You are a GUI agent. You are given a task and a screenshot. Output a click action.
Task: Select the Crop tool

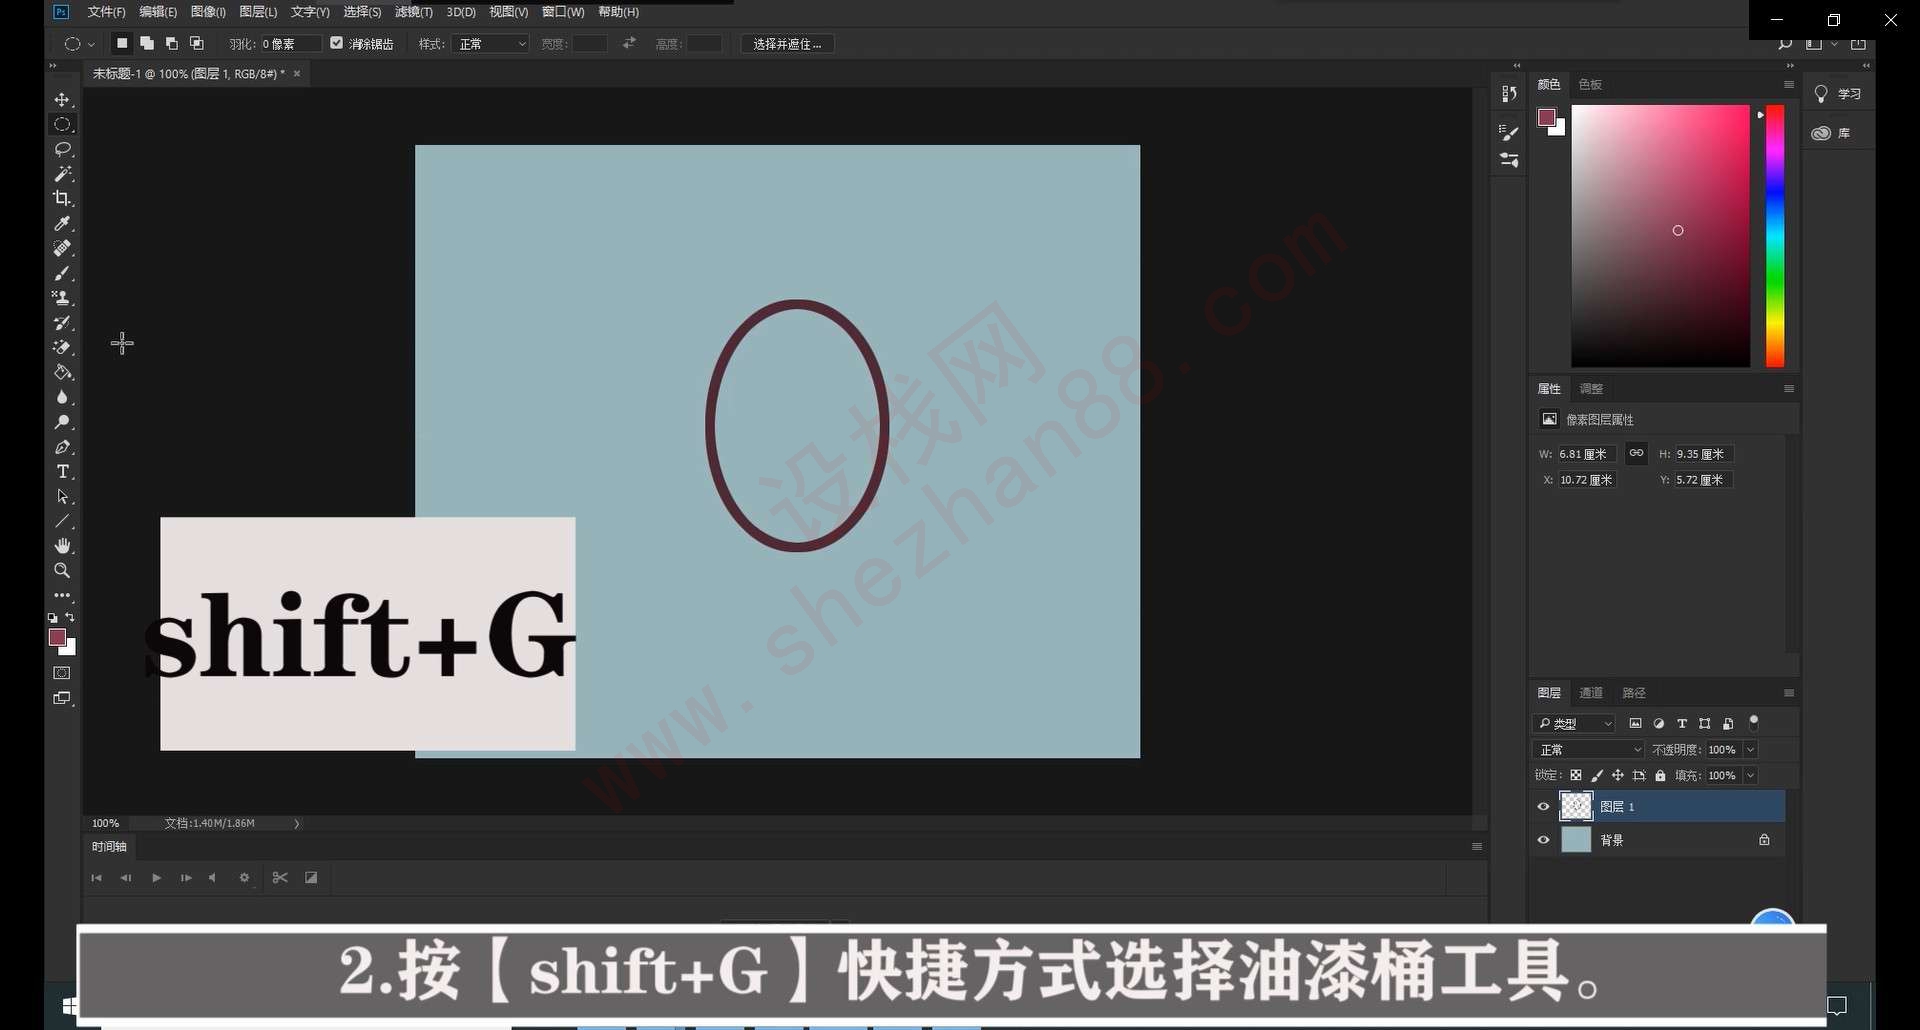click(x=62, y=198)
